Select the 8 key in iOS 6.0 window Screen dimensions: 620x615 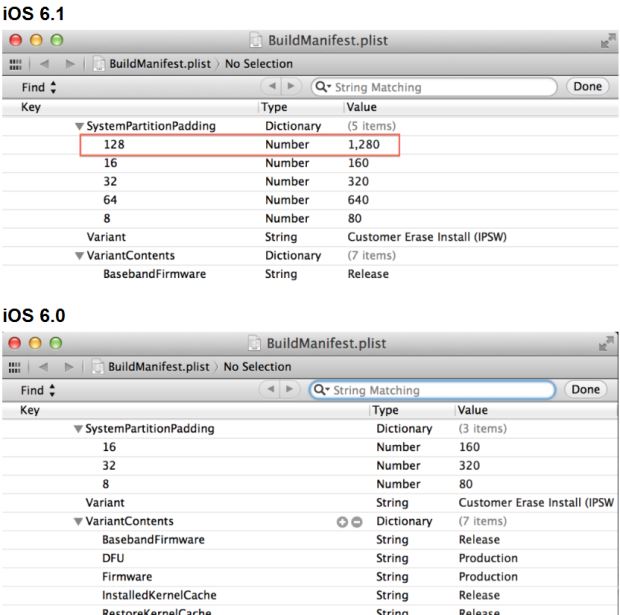tap(106, 484)
